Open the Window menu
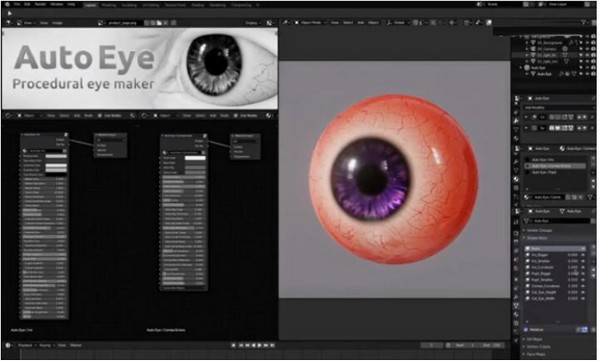The image size is (600, 361). pos(57,5)
